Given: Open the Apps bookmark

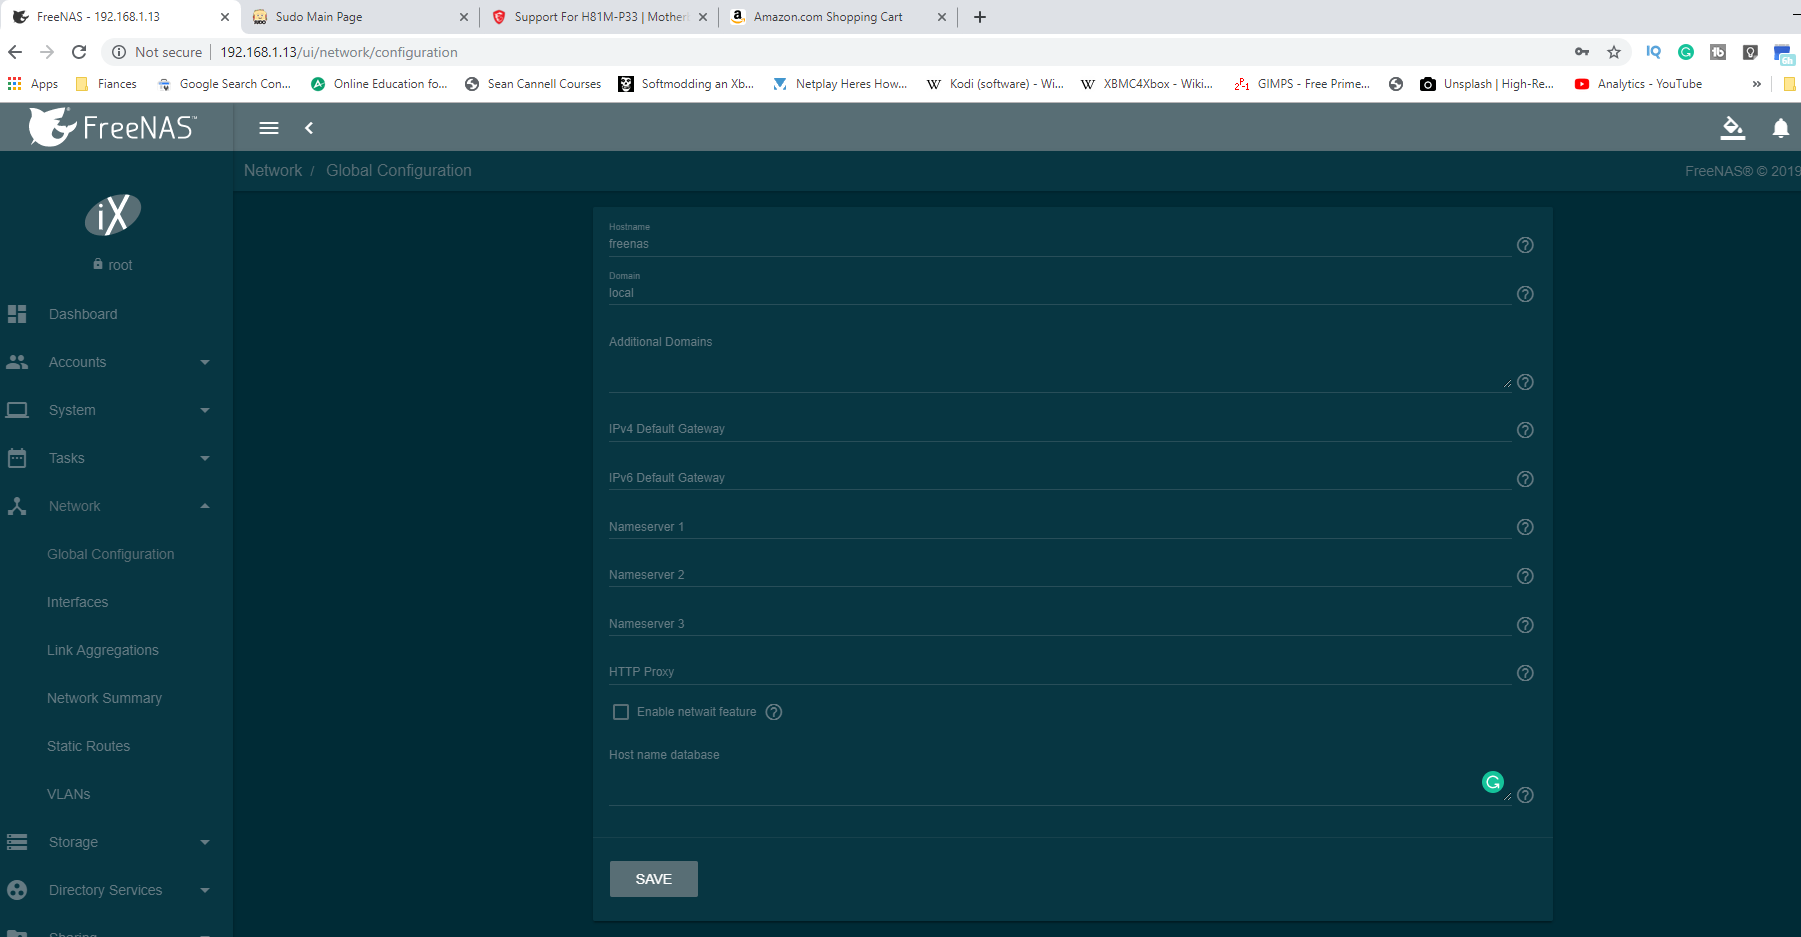Looking at the screenshot, I should (33, 84).
